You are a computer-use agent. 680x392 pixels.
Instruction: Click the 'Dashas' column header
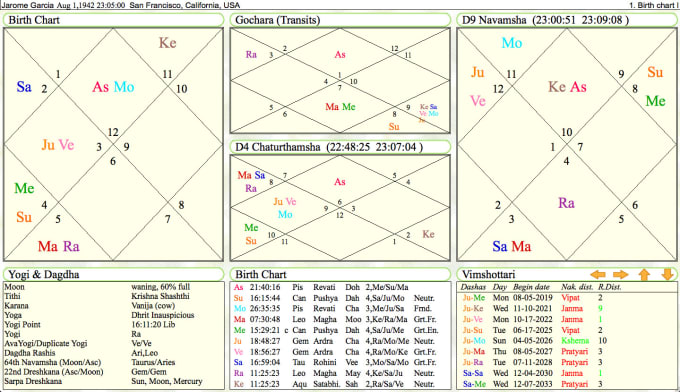(x=473, y=287)
